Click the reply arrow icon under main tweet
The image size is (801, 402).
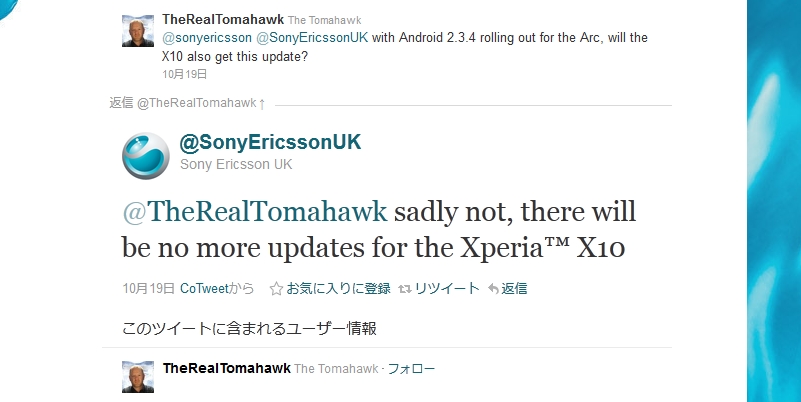tap(493, 289)
